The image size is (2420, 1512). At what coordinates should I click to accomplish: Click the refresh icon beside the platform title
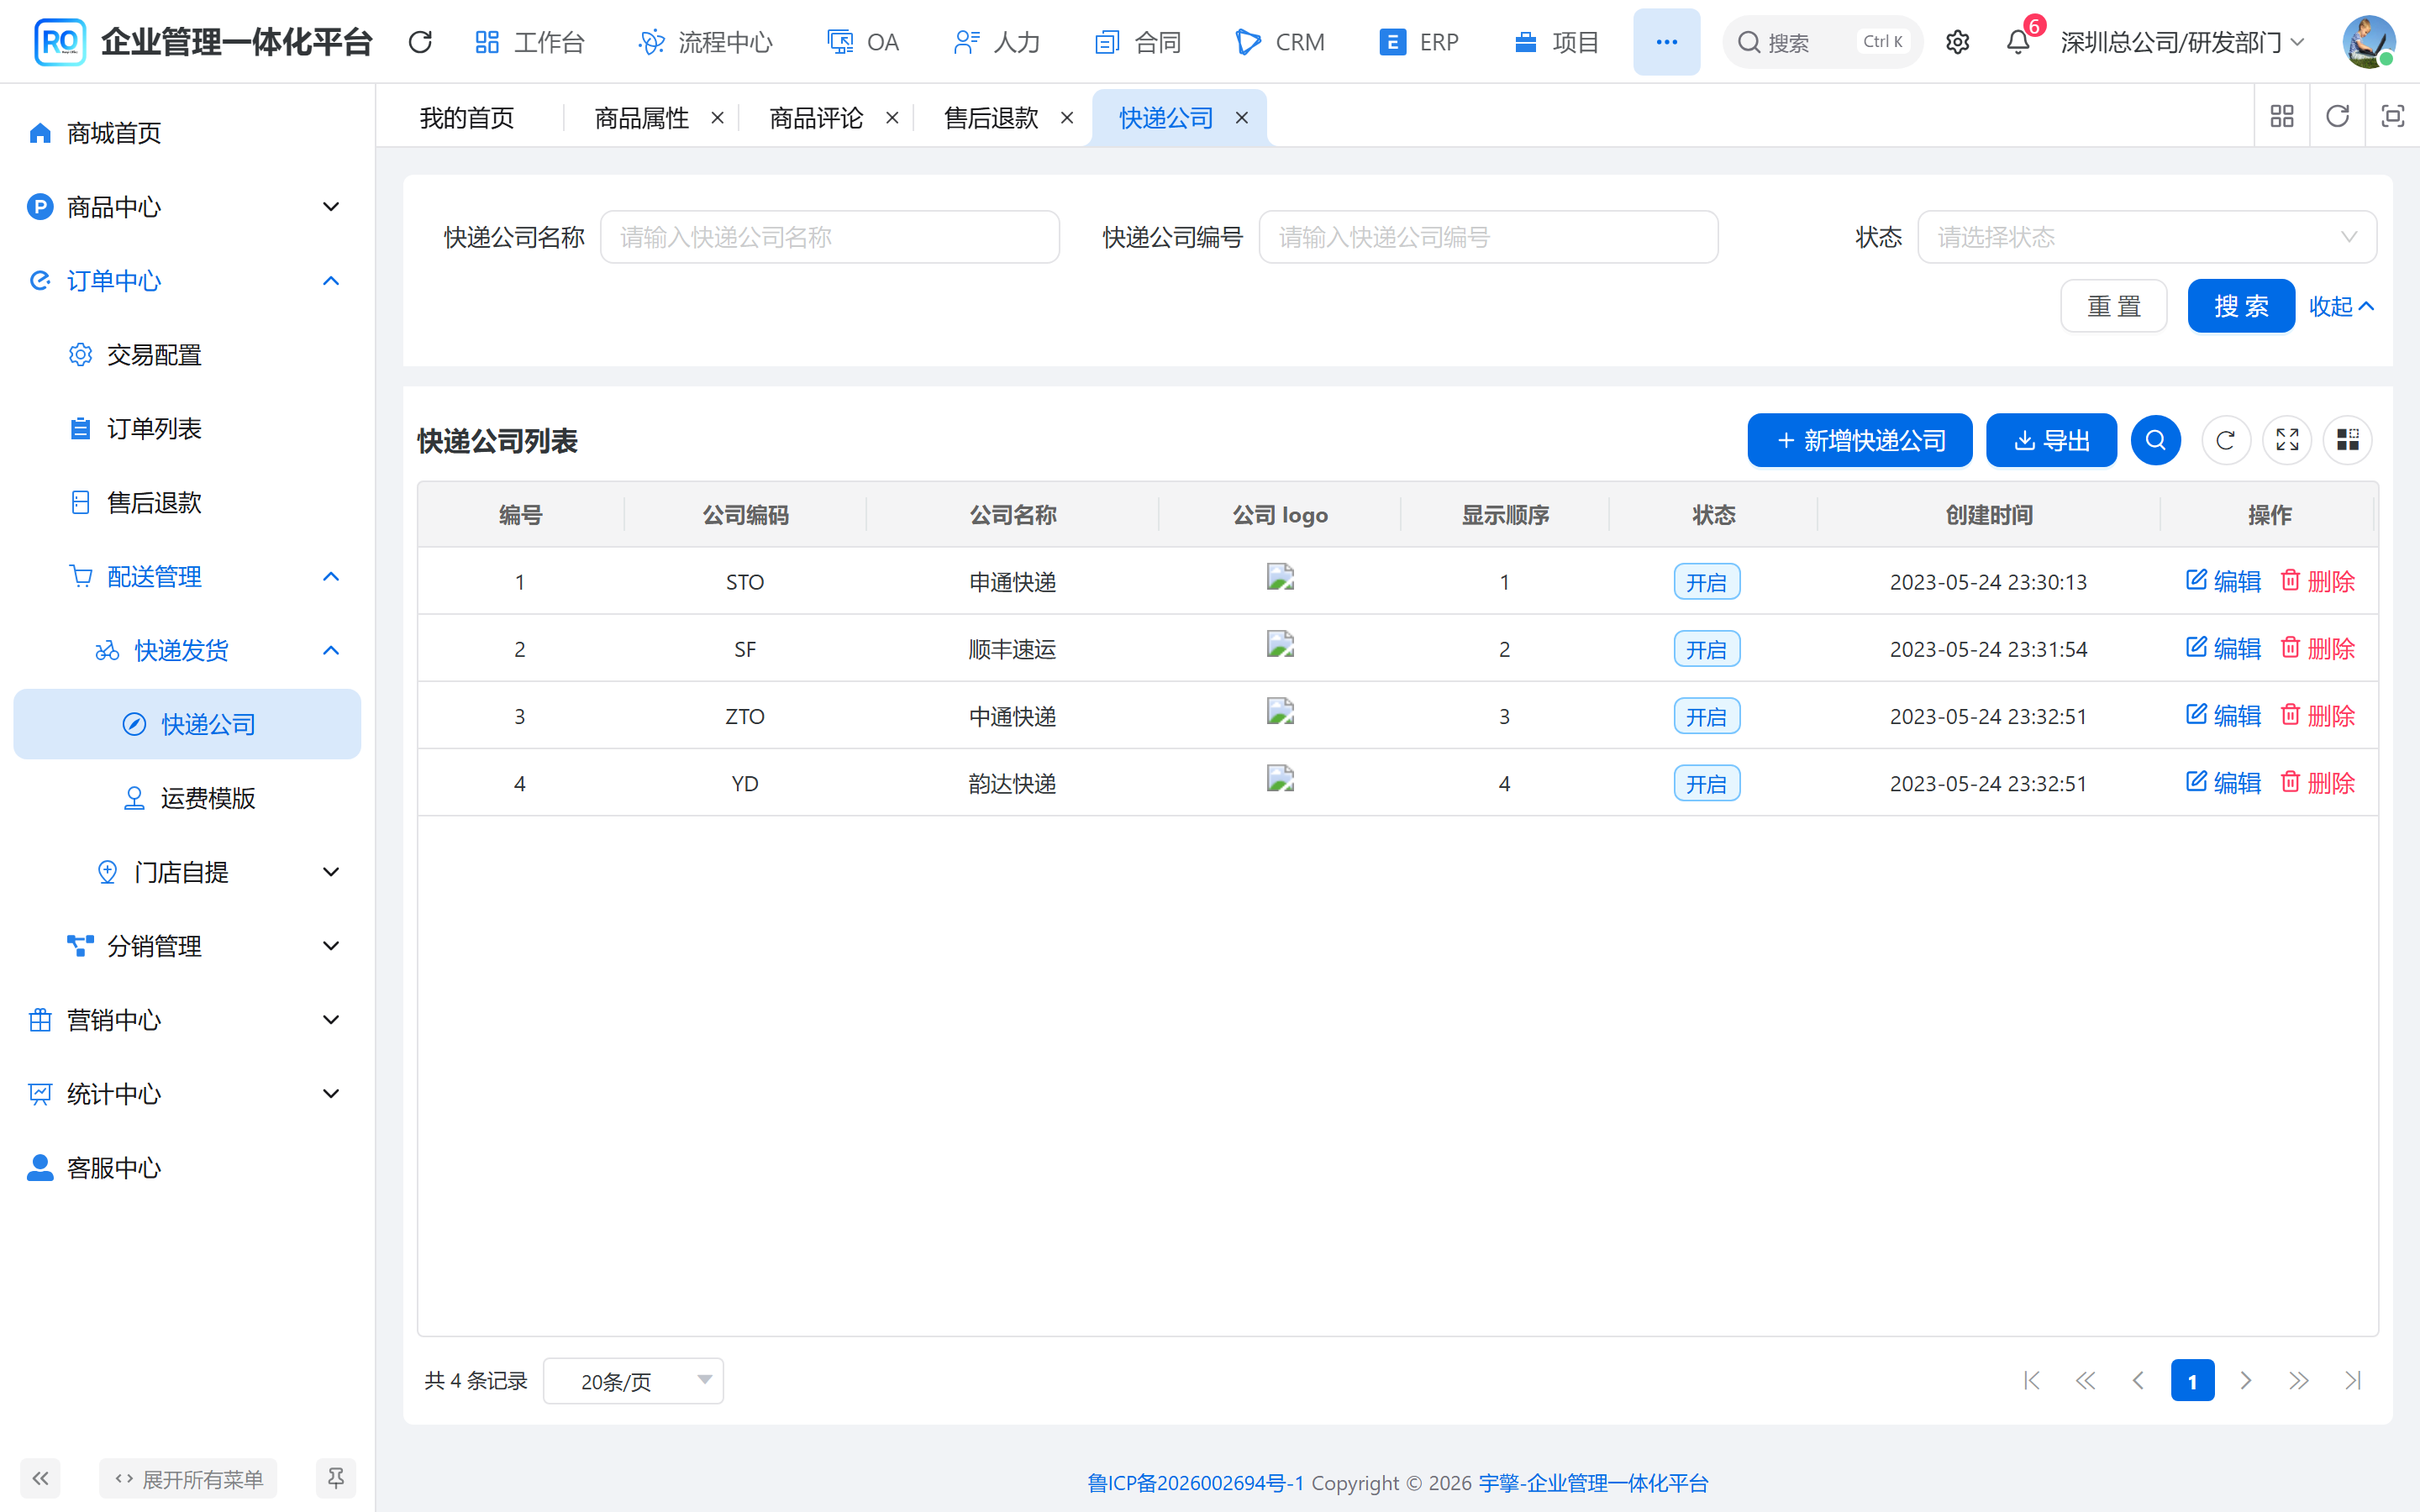[420, 42]
